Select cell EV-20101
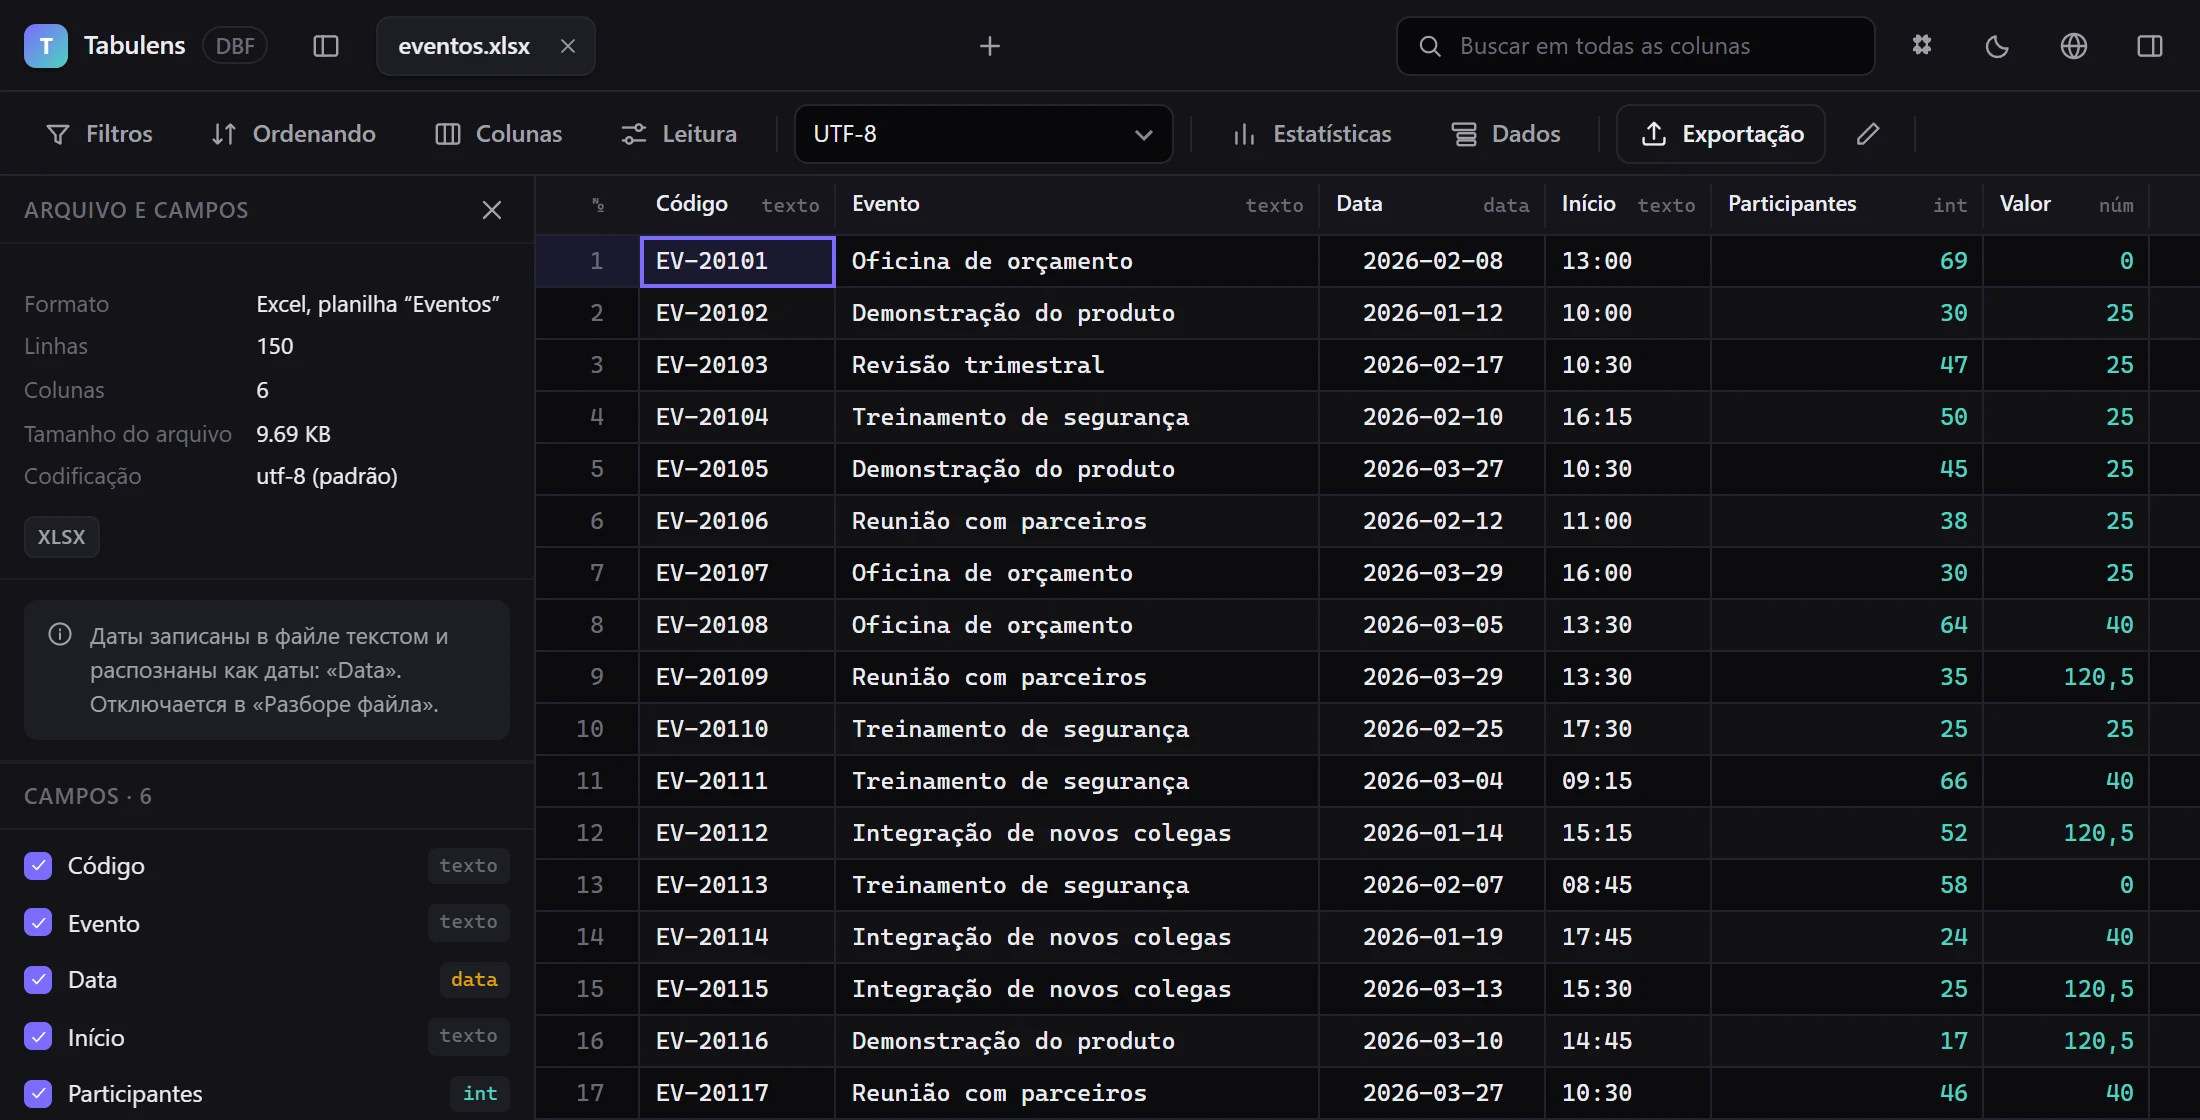Screen dimensions: 2200x1120 (x=738, y=262)
